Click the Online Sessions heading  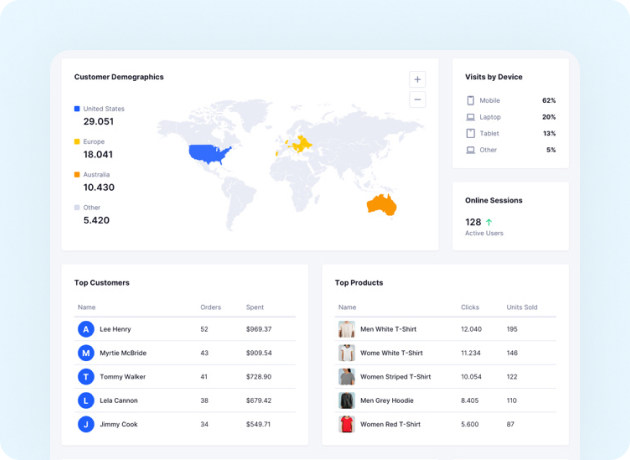point(494,200)
